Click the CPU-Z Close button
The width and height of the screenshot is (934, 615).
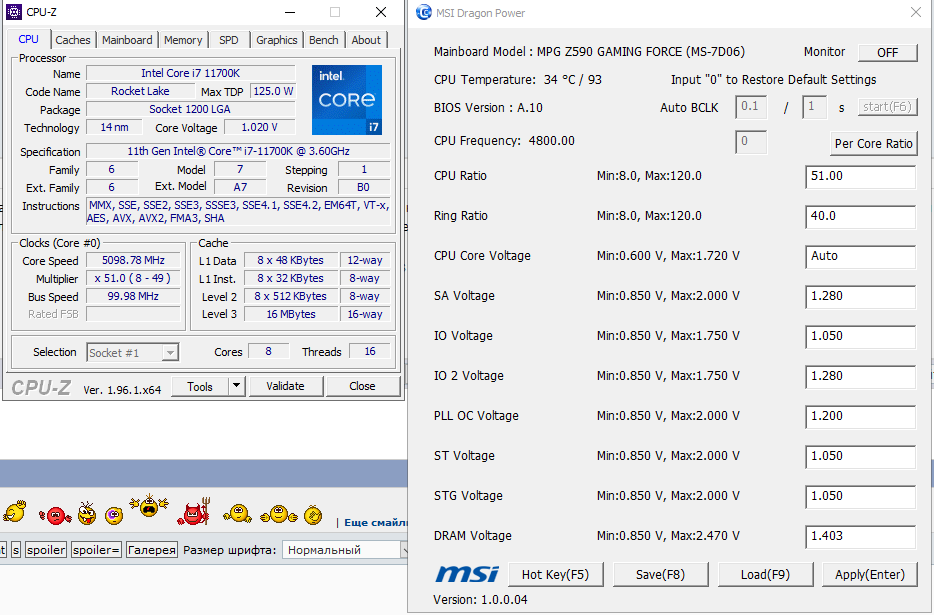362,386
